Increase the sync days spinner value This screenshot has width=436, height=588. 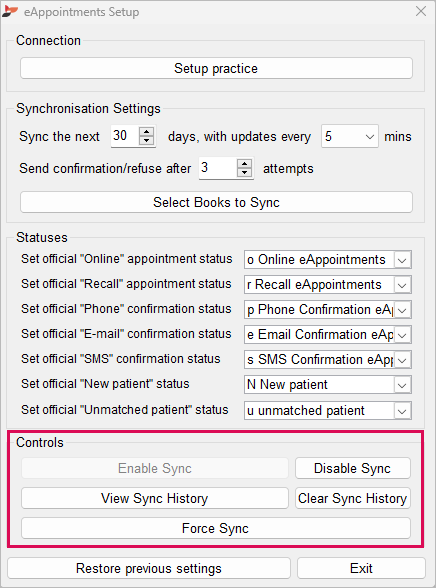pos(146,132)
